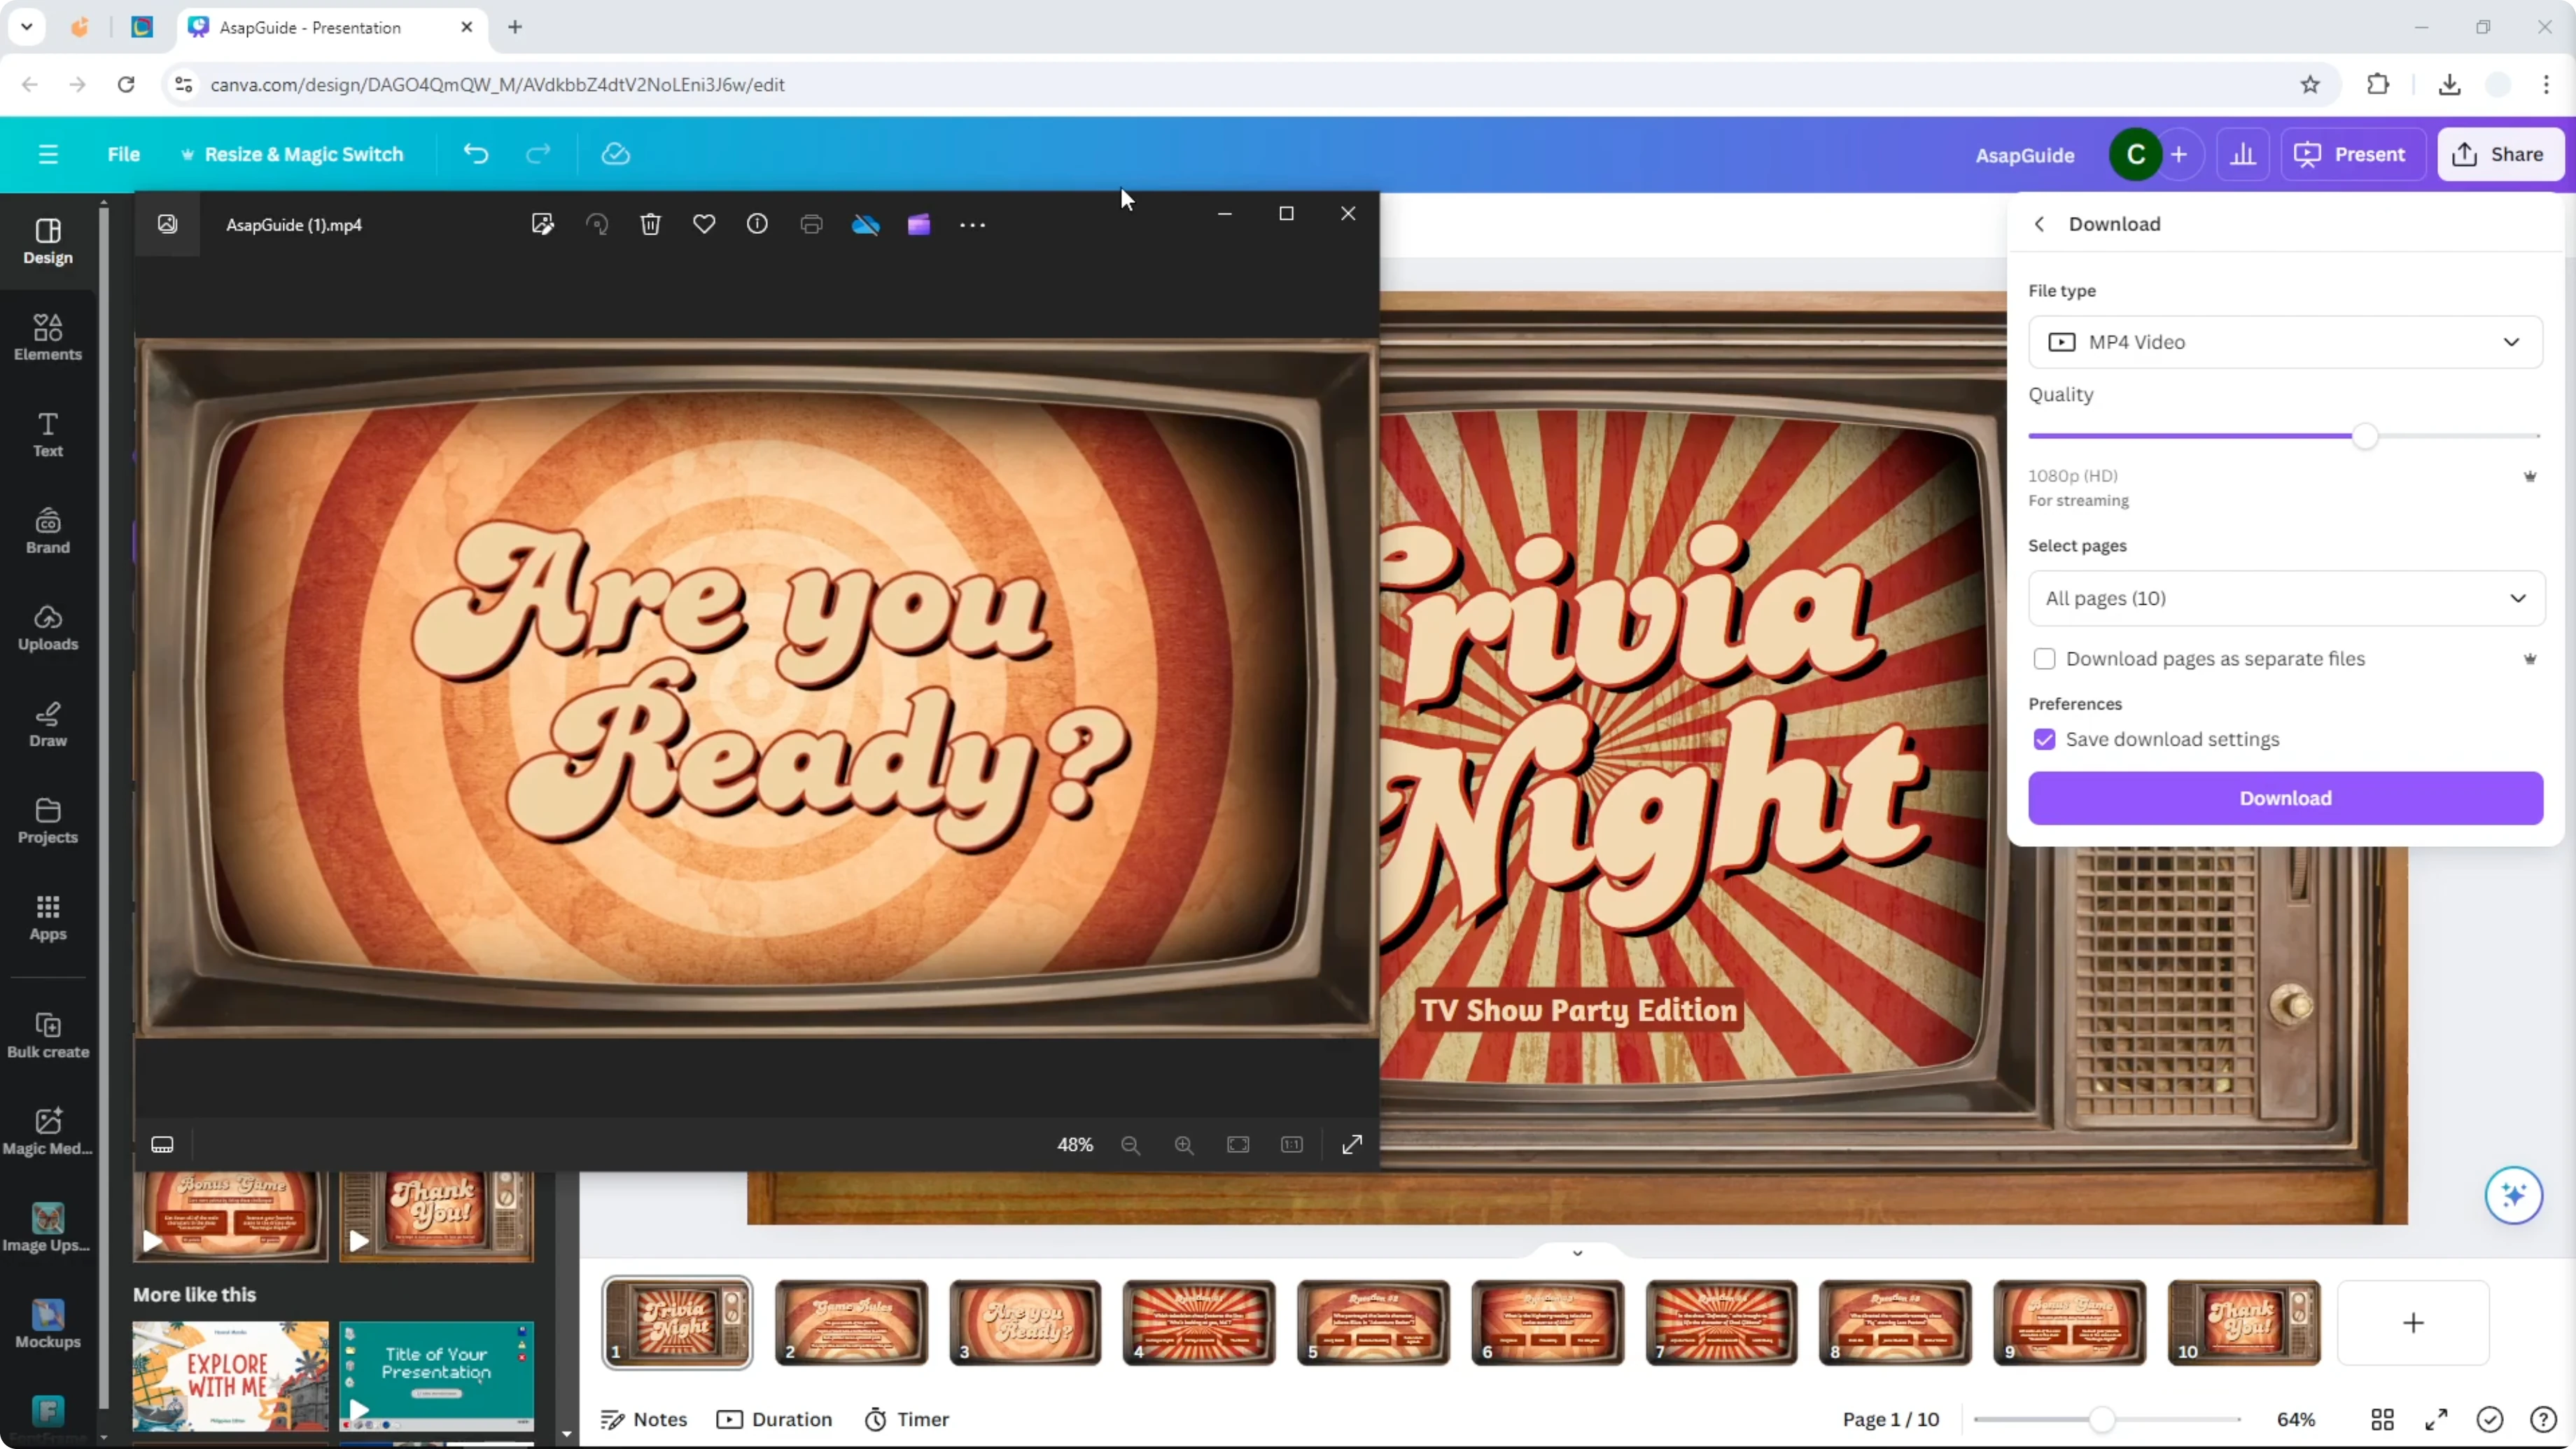Click the Share button
The width and height of the screenshot is (2576, 1449).
[x=2500, y=154]
